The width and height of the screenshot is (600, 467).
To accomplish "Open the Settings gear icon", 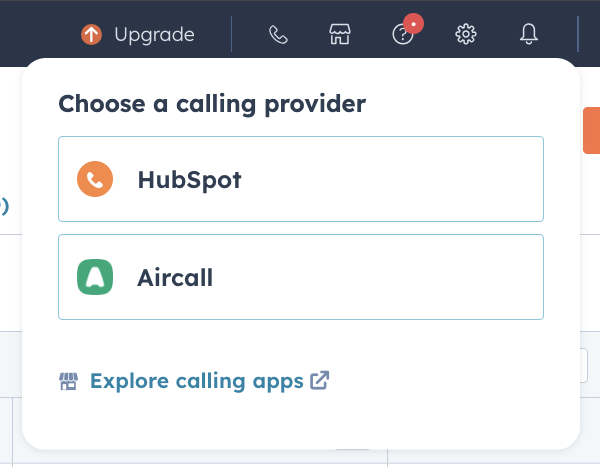I will click(x=466, y=34).
